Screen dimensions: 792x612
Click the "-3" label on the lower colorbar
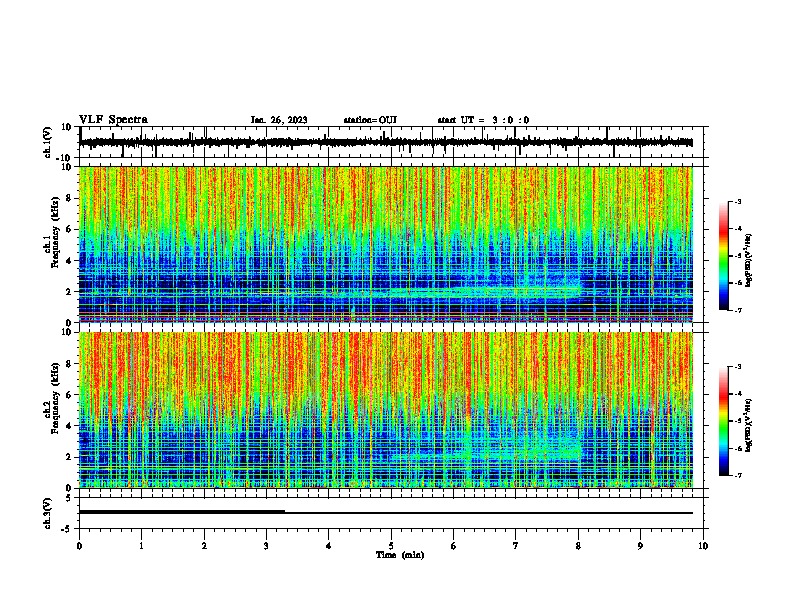(737, 367)
